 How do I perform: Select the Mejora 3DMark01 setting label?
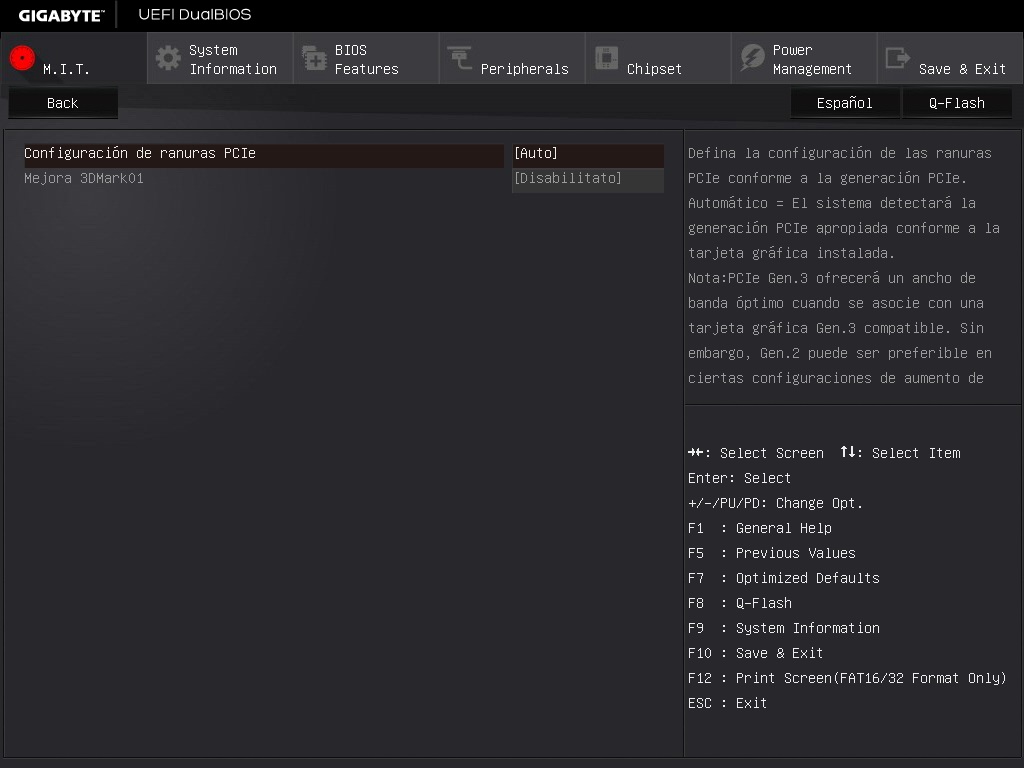click(84, 179)
